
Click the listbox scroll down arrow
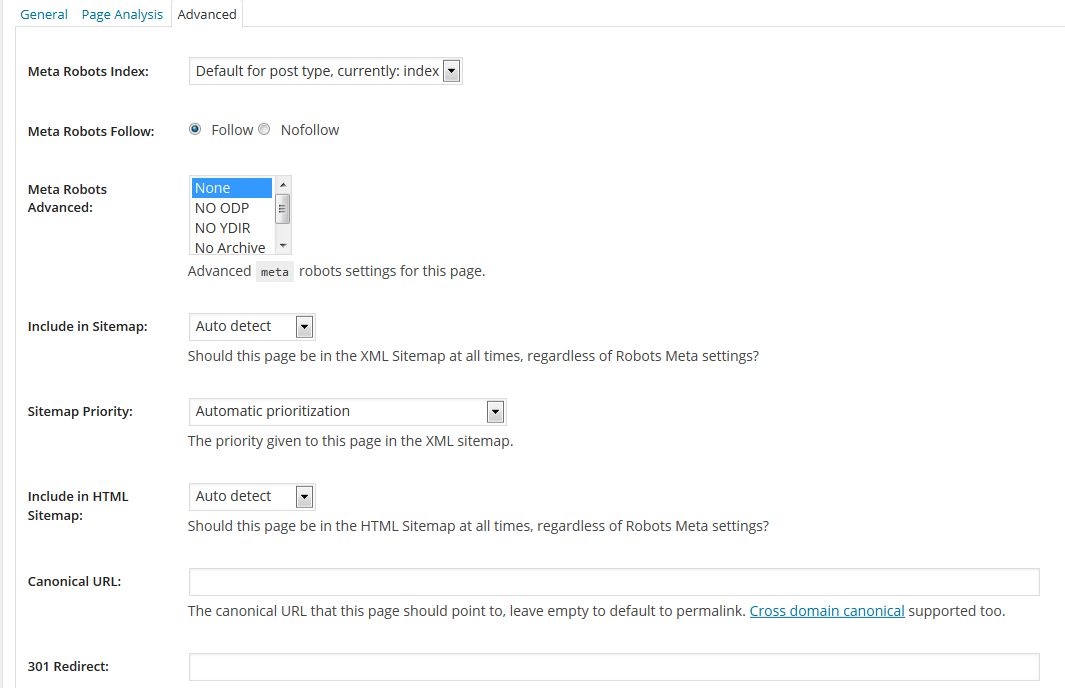tap(283, 246)
